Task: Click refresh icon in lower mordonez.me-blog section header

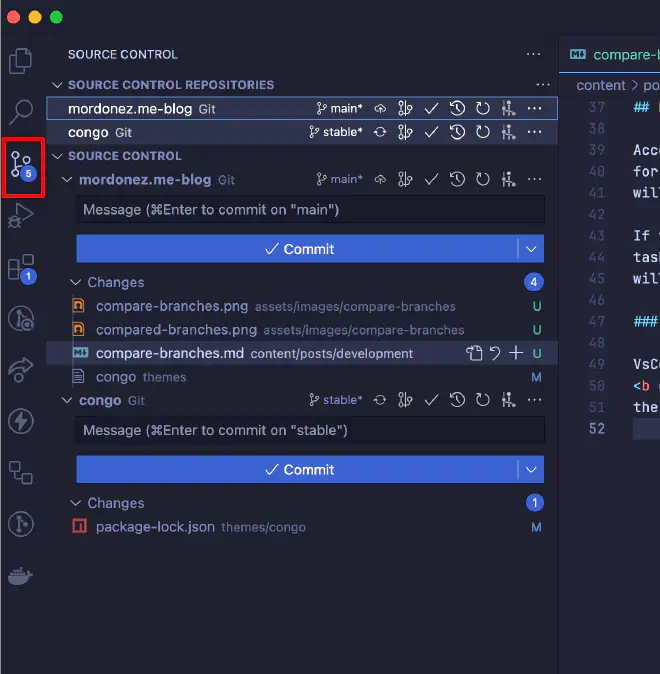Action: click(x=483, y=179)
